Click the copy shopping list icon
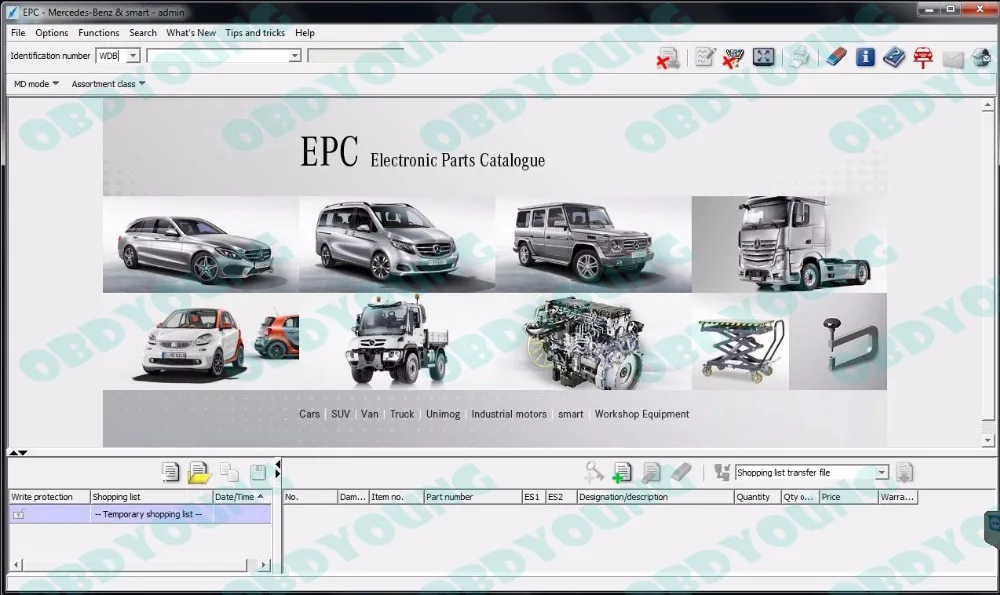The image size is (1000, 595). coord(228,472)
